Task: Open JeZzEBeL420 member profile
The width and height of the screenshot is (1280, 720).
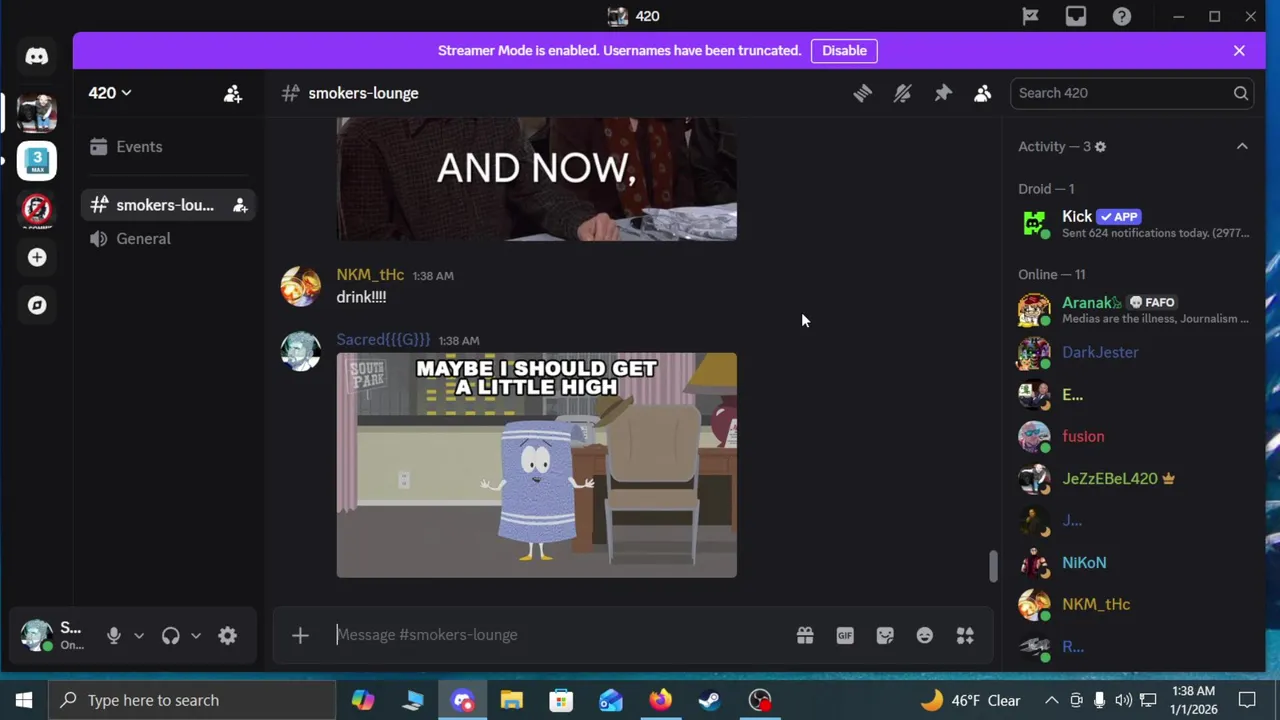Action: [x=1134, y=478]
